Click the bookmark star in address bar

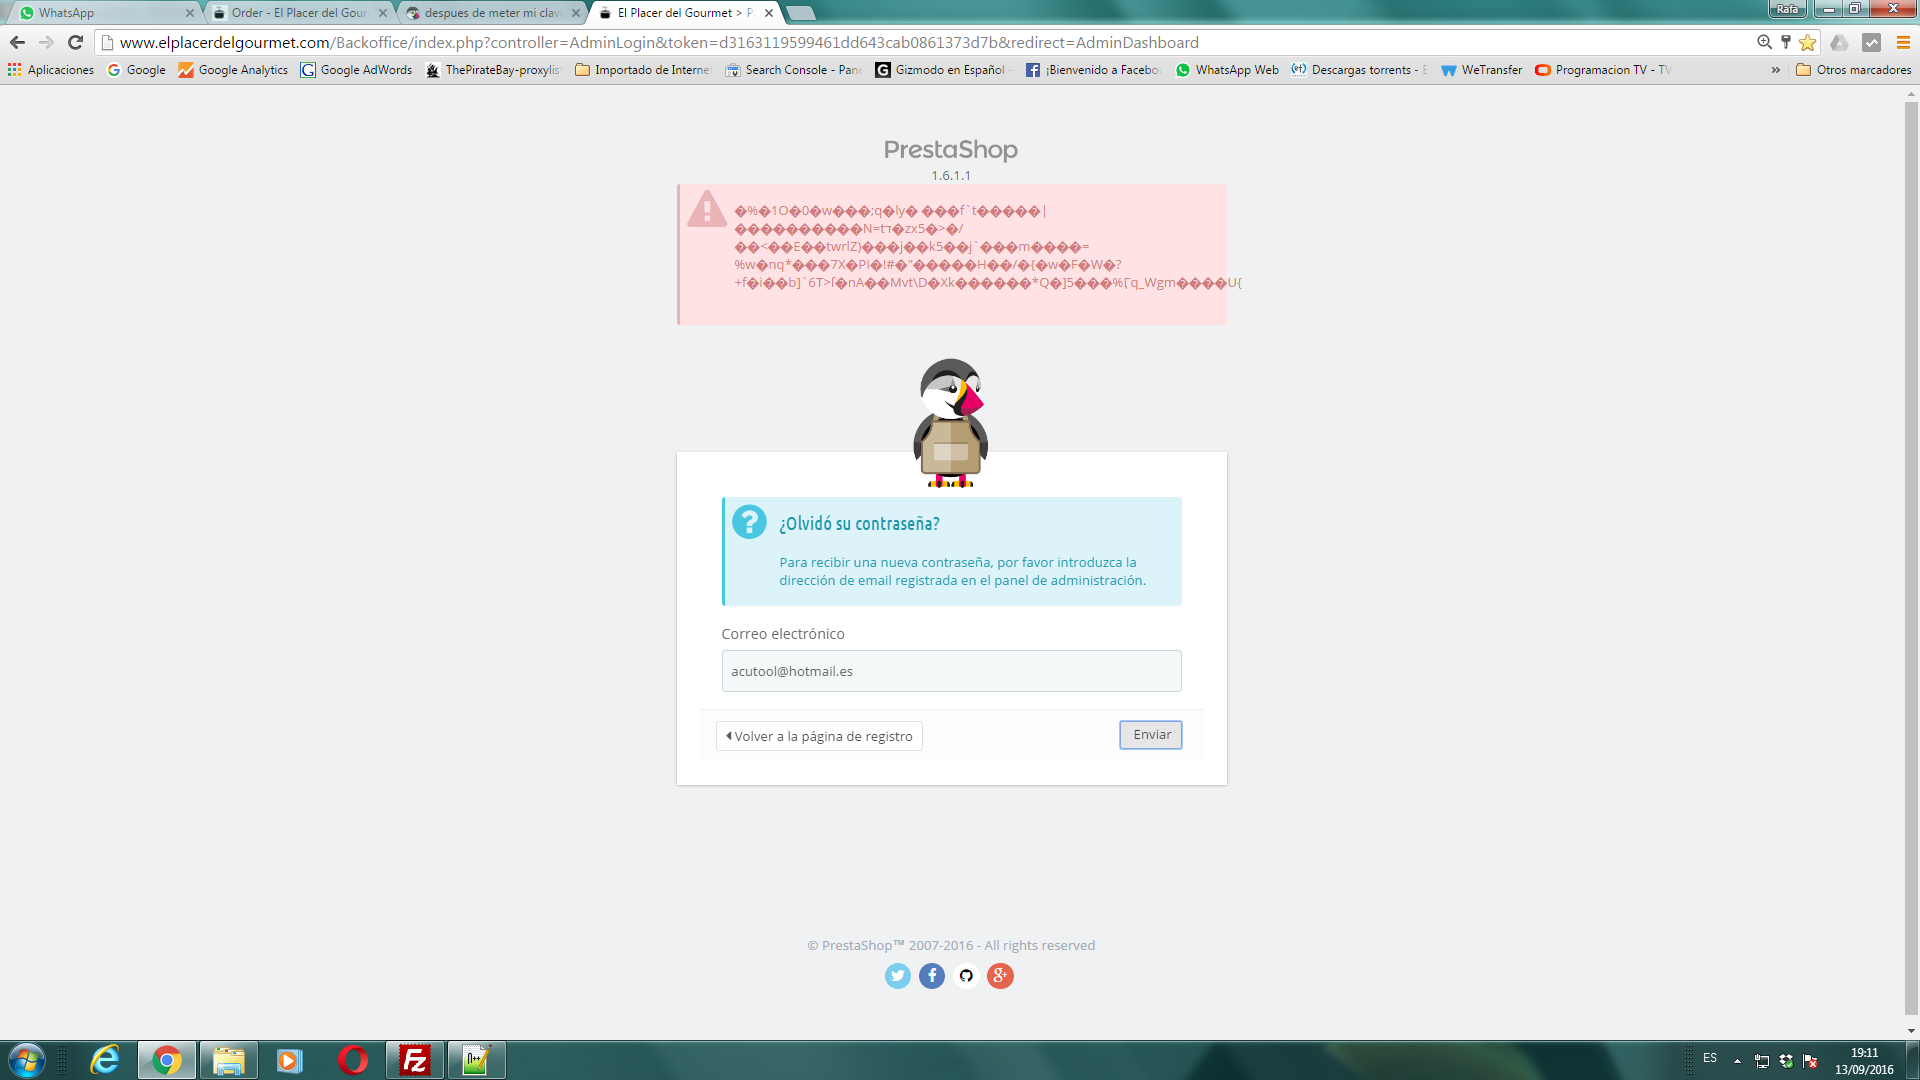click(1807, 42)
